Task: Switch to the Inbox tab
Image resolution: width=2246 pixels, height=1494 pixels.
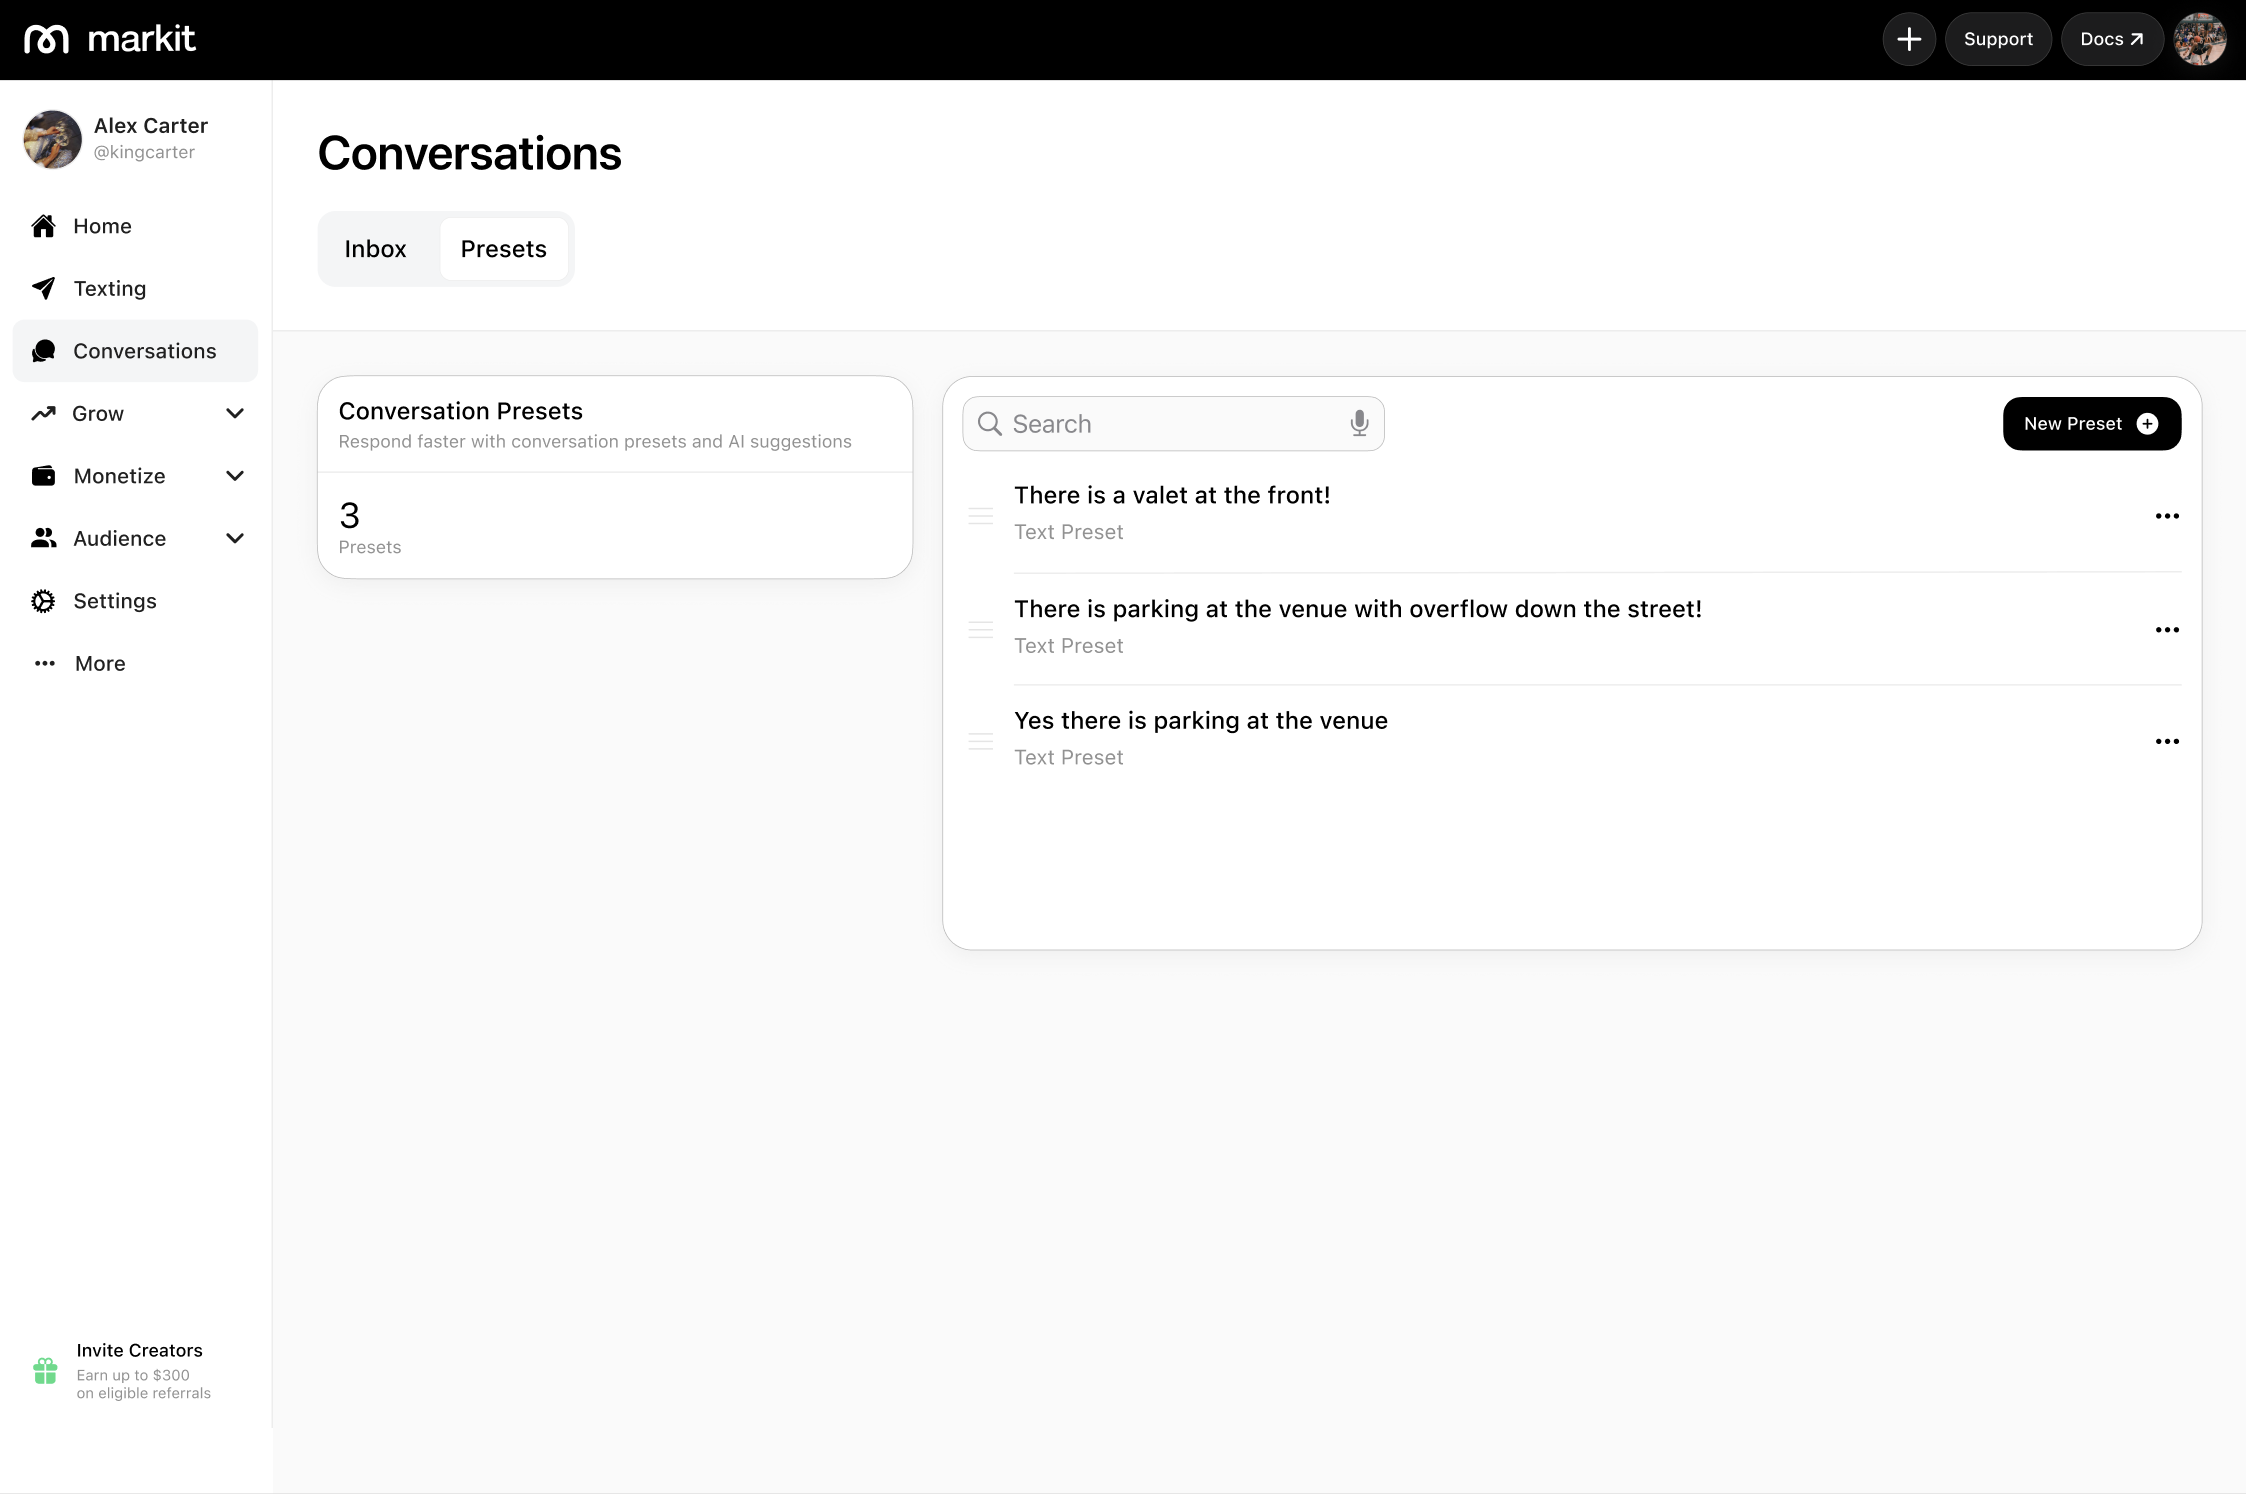Action: point(375,249)
